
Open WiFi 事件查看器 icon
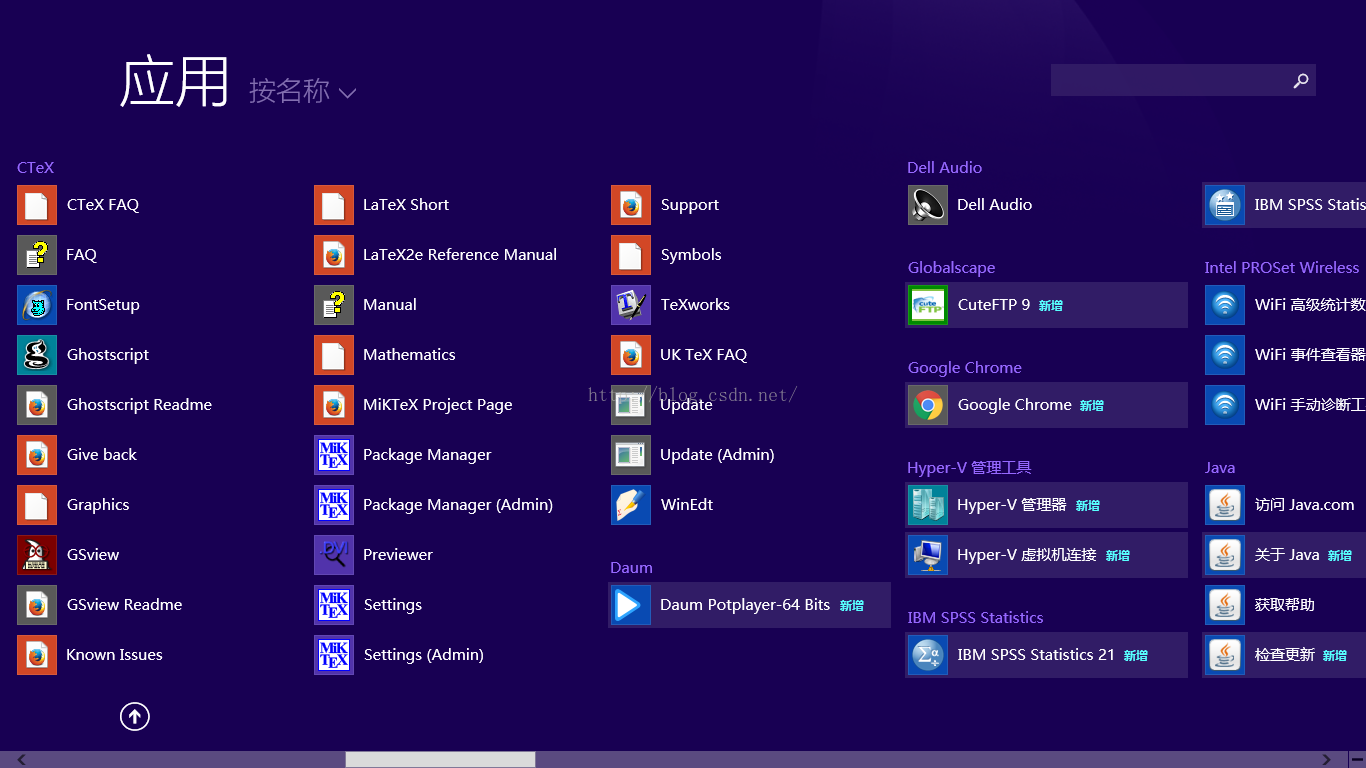pyautogui.click(x=1225, y=355)
